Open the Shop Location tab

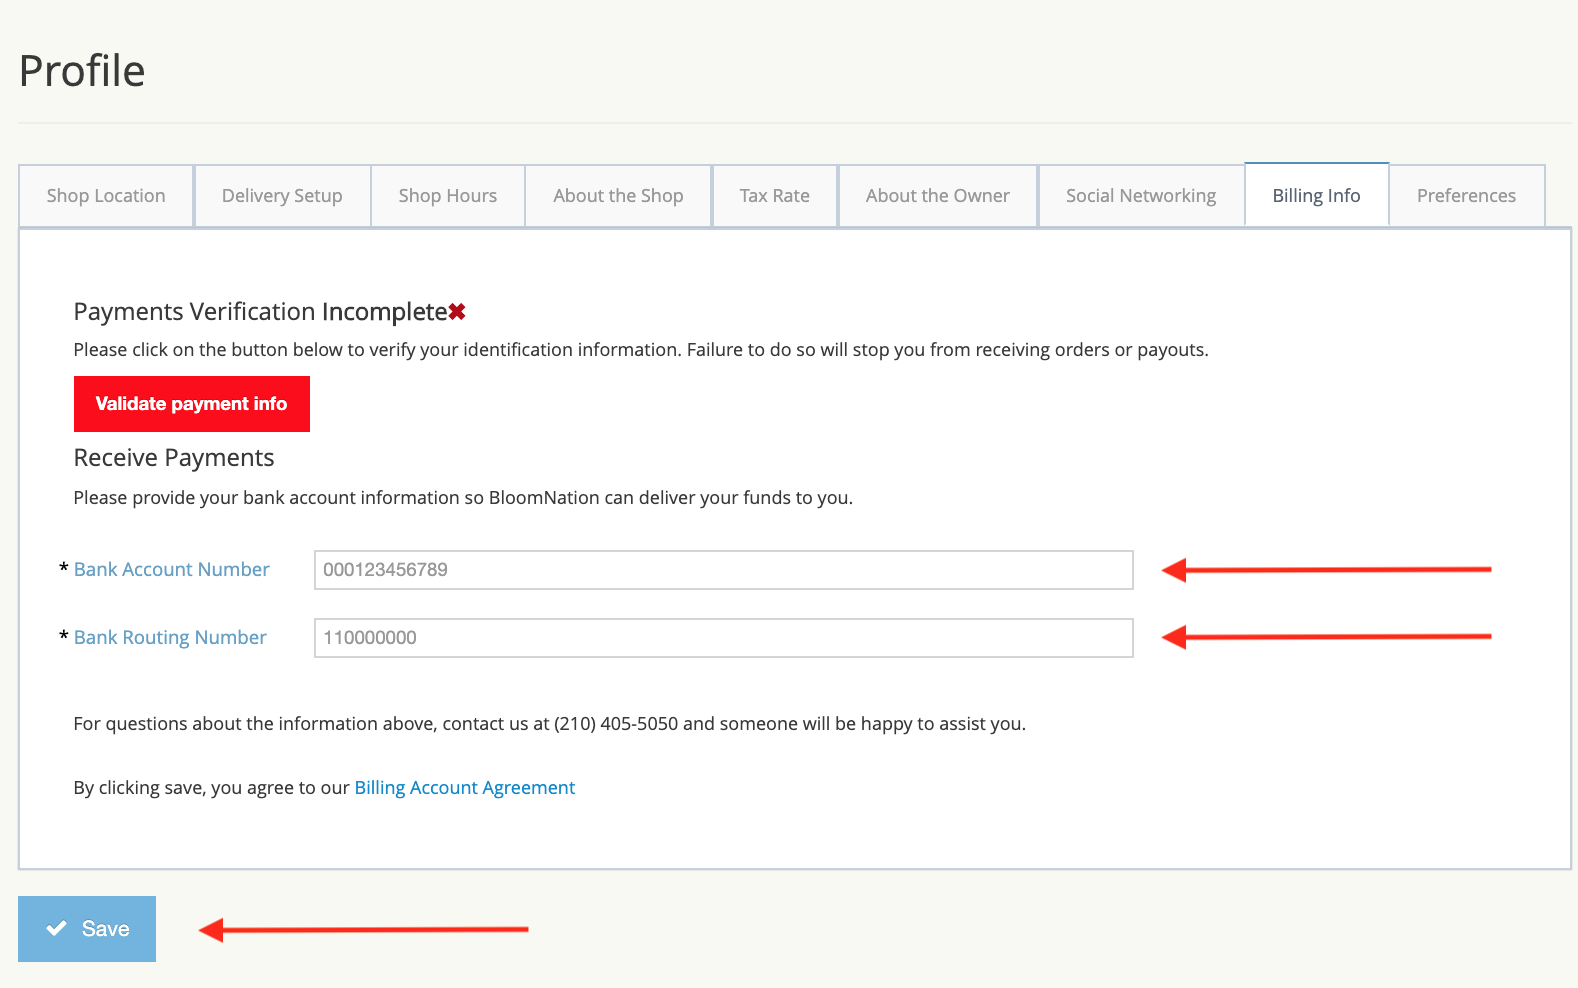(106, 196)
